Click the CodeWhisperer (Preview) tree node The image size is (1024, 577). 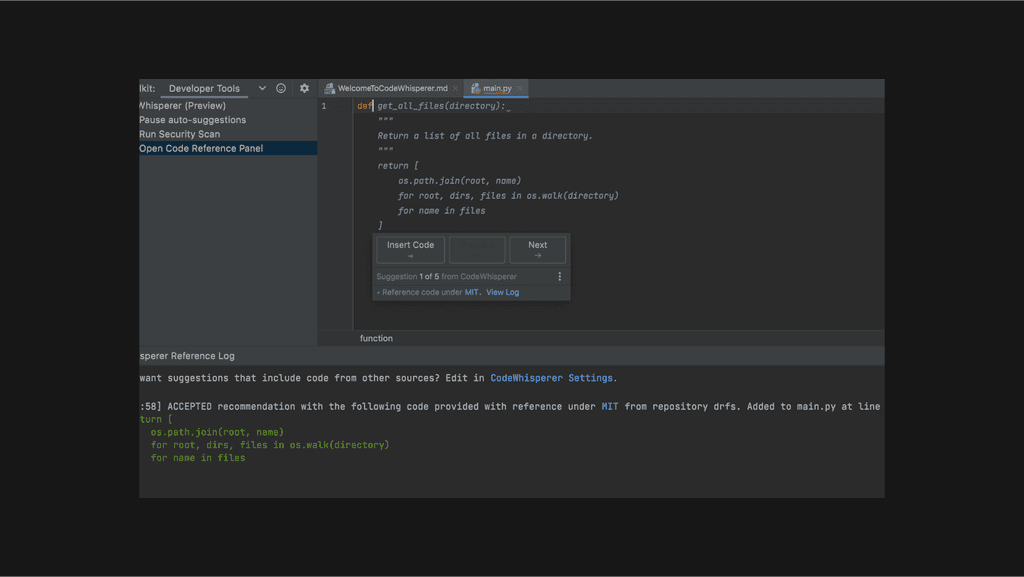pos(182,106)
